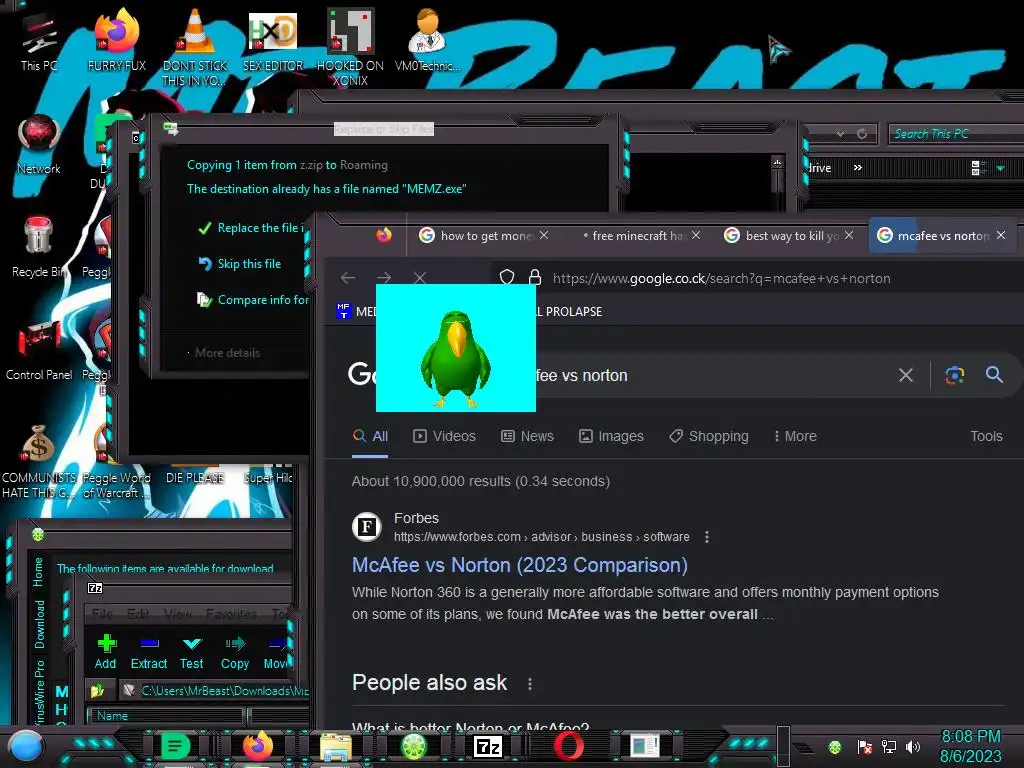Click the Tools button in Google
Viewport: 1024px width, 768px height.
[986, 436]
